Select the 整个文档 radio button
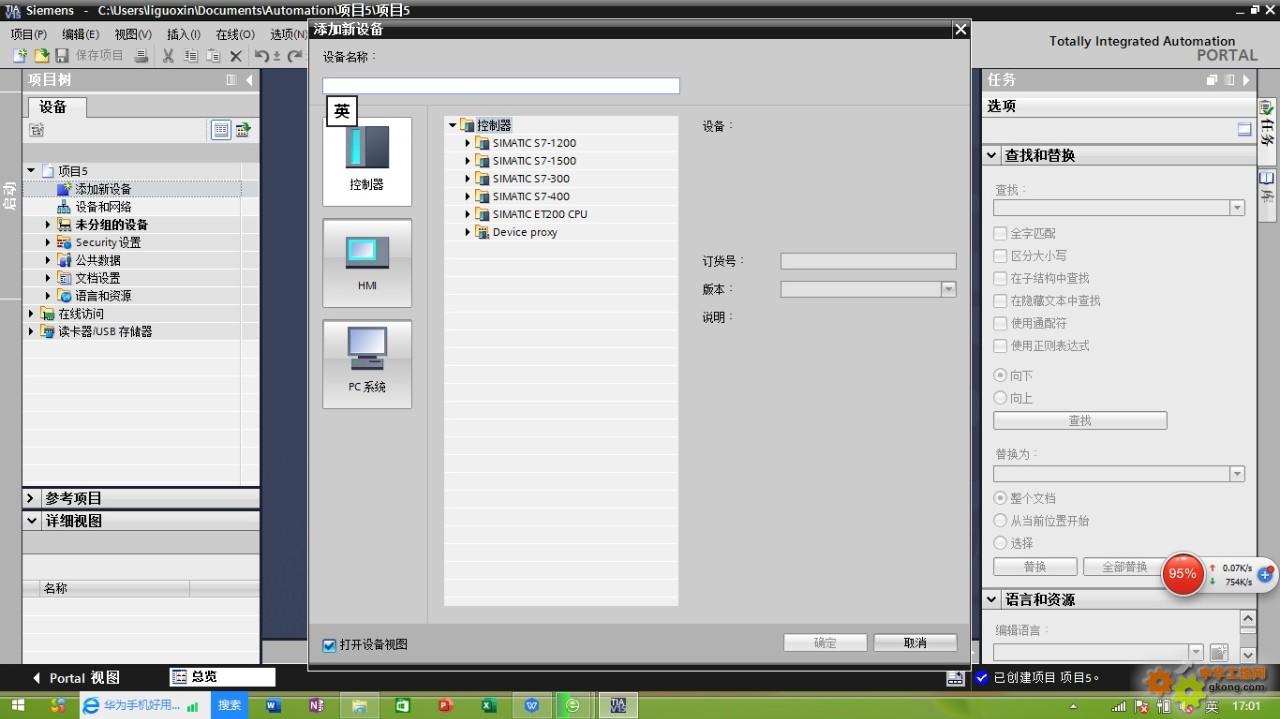The image size is (1280, 719). 1000,498
